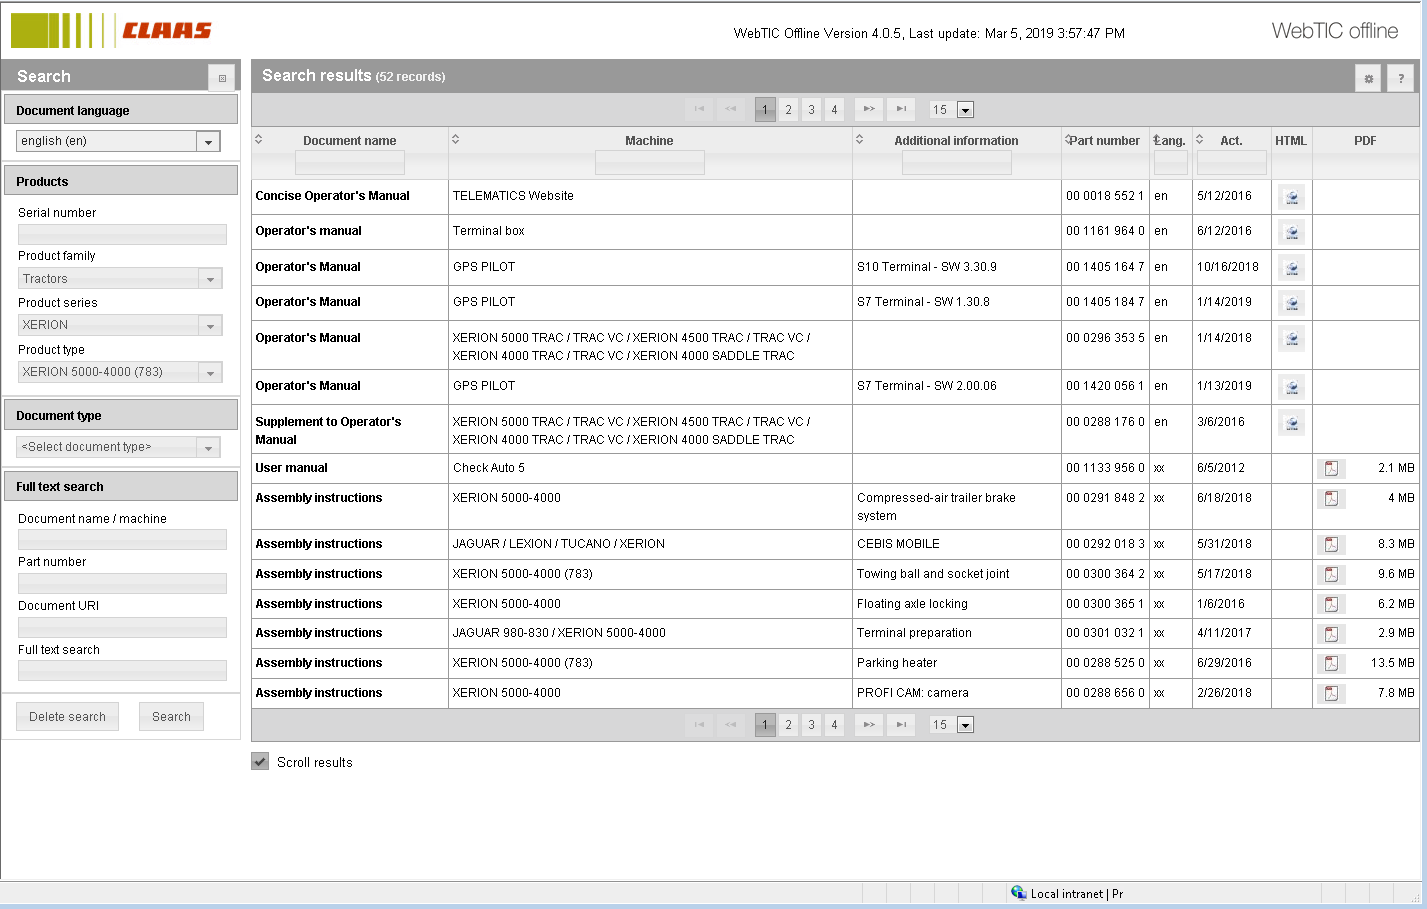
Task: Open HTML for S7 Terminal SW 1.30.8
Action: click(x=1291, y=303)
